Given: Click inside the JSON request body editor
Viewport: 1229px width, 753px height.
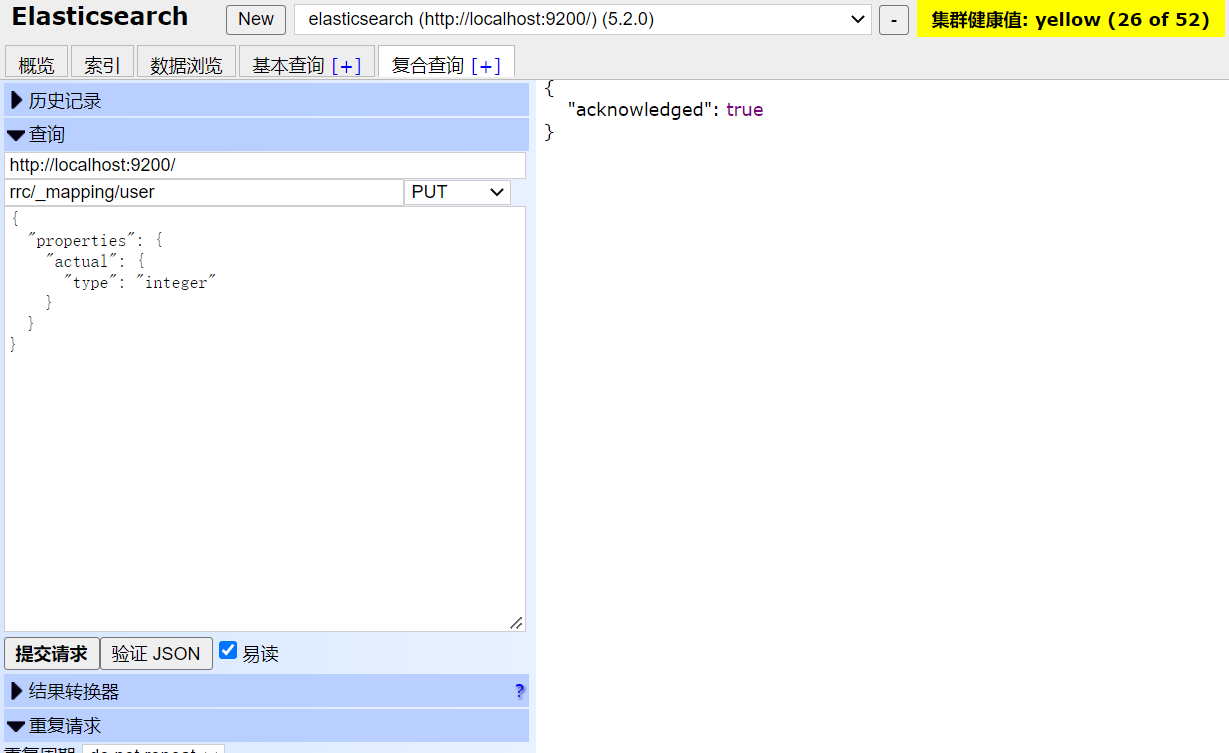Looking at the screenshot, I should click(265, 419).
